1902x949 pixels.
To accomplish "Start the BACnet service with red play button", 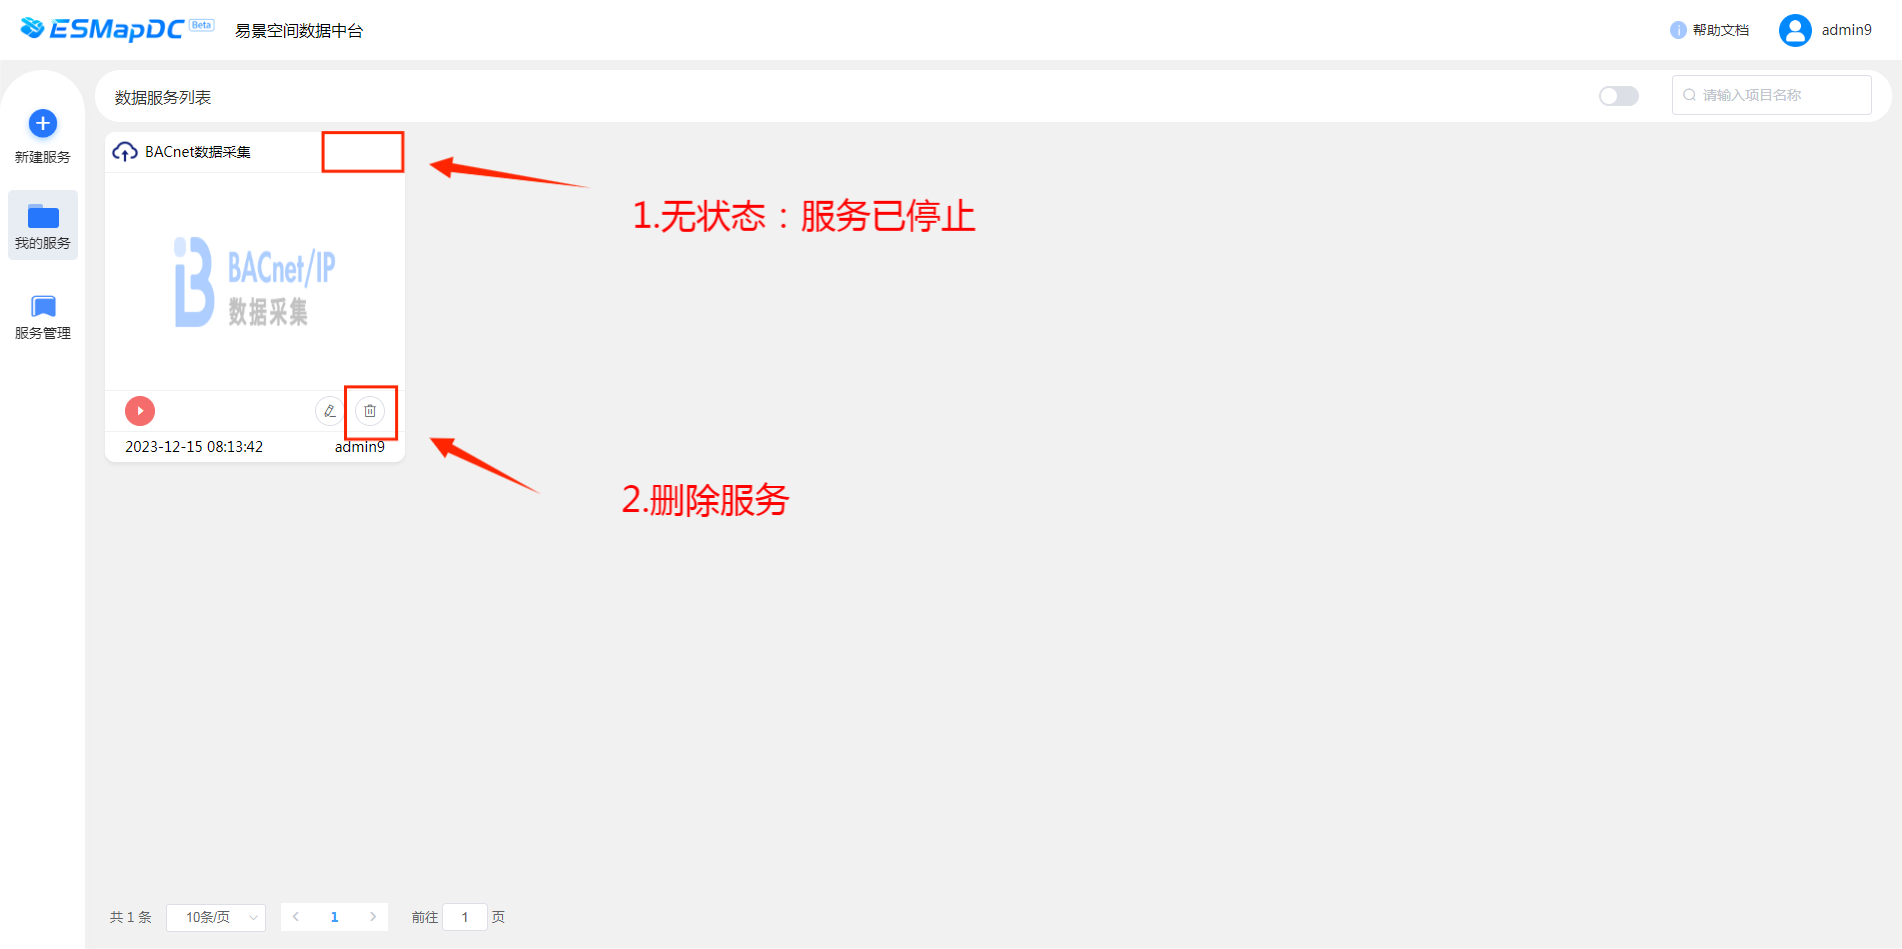I will coord(140,411).
